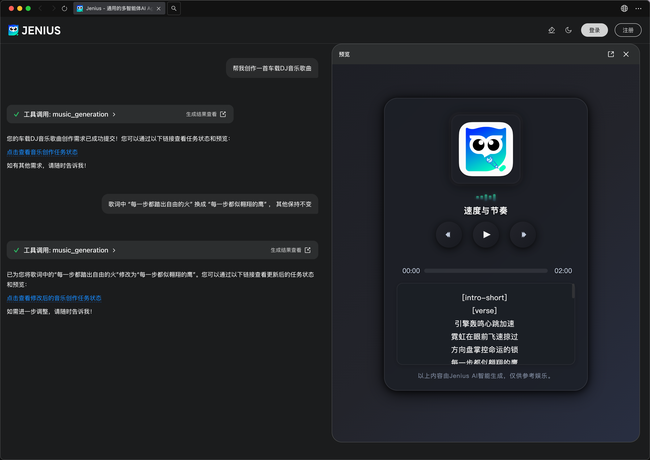The width and height of the screenshot is (650, 460).
Task: Click the 注册 register button
Action: tap(628, 30)
